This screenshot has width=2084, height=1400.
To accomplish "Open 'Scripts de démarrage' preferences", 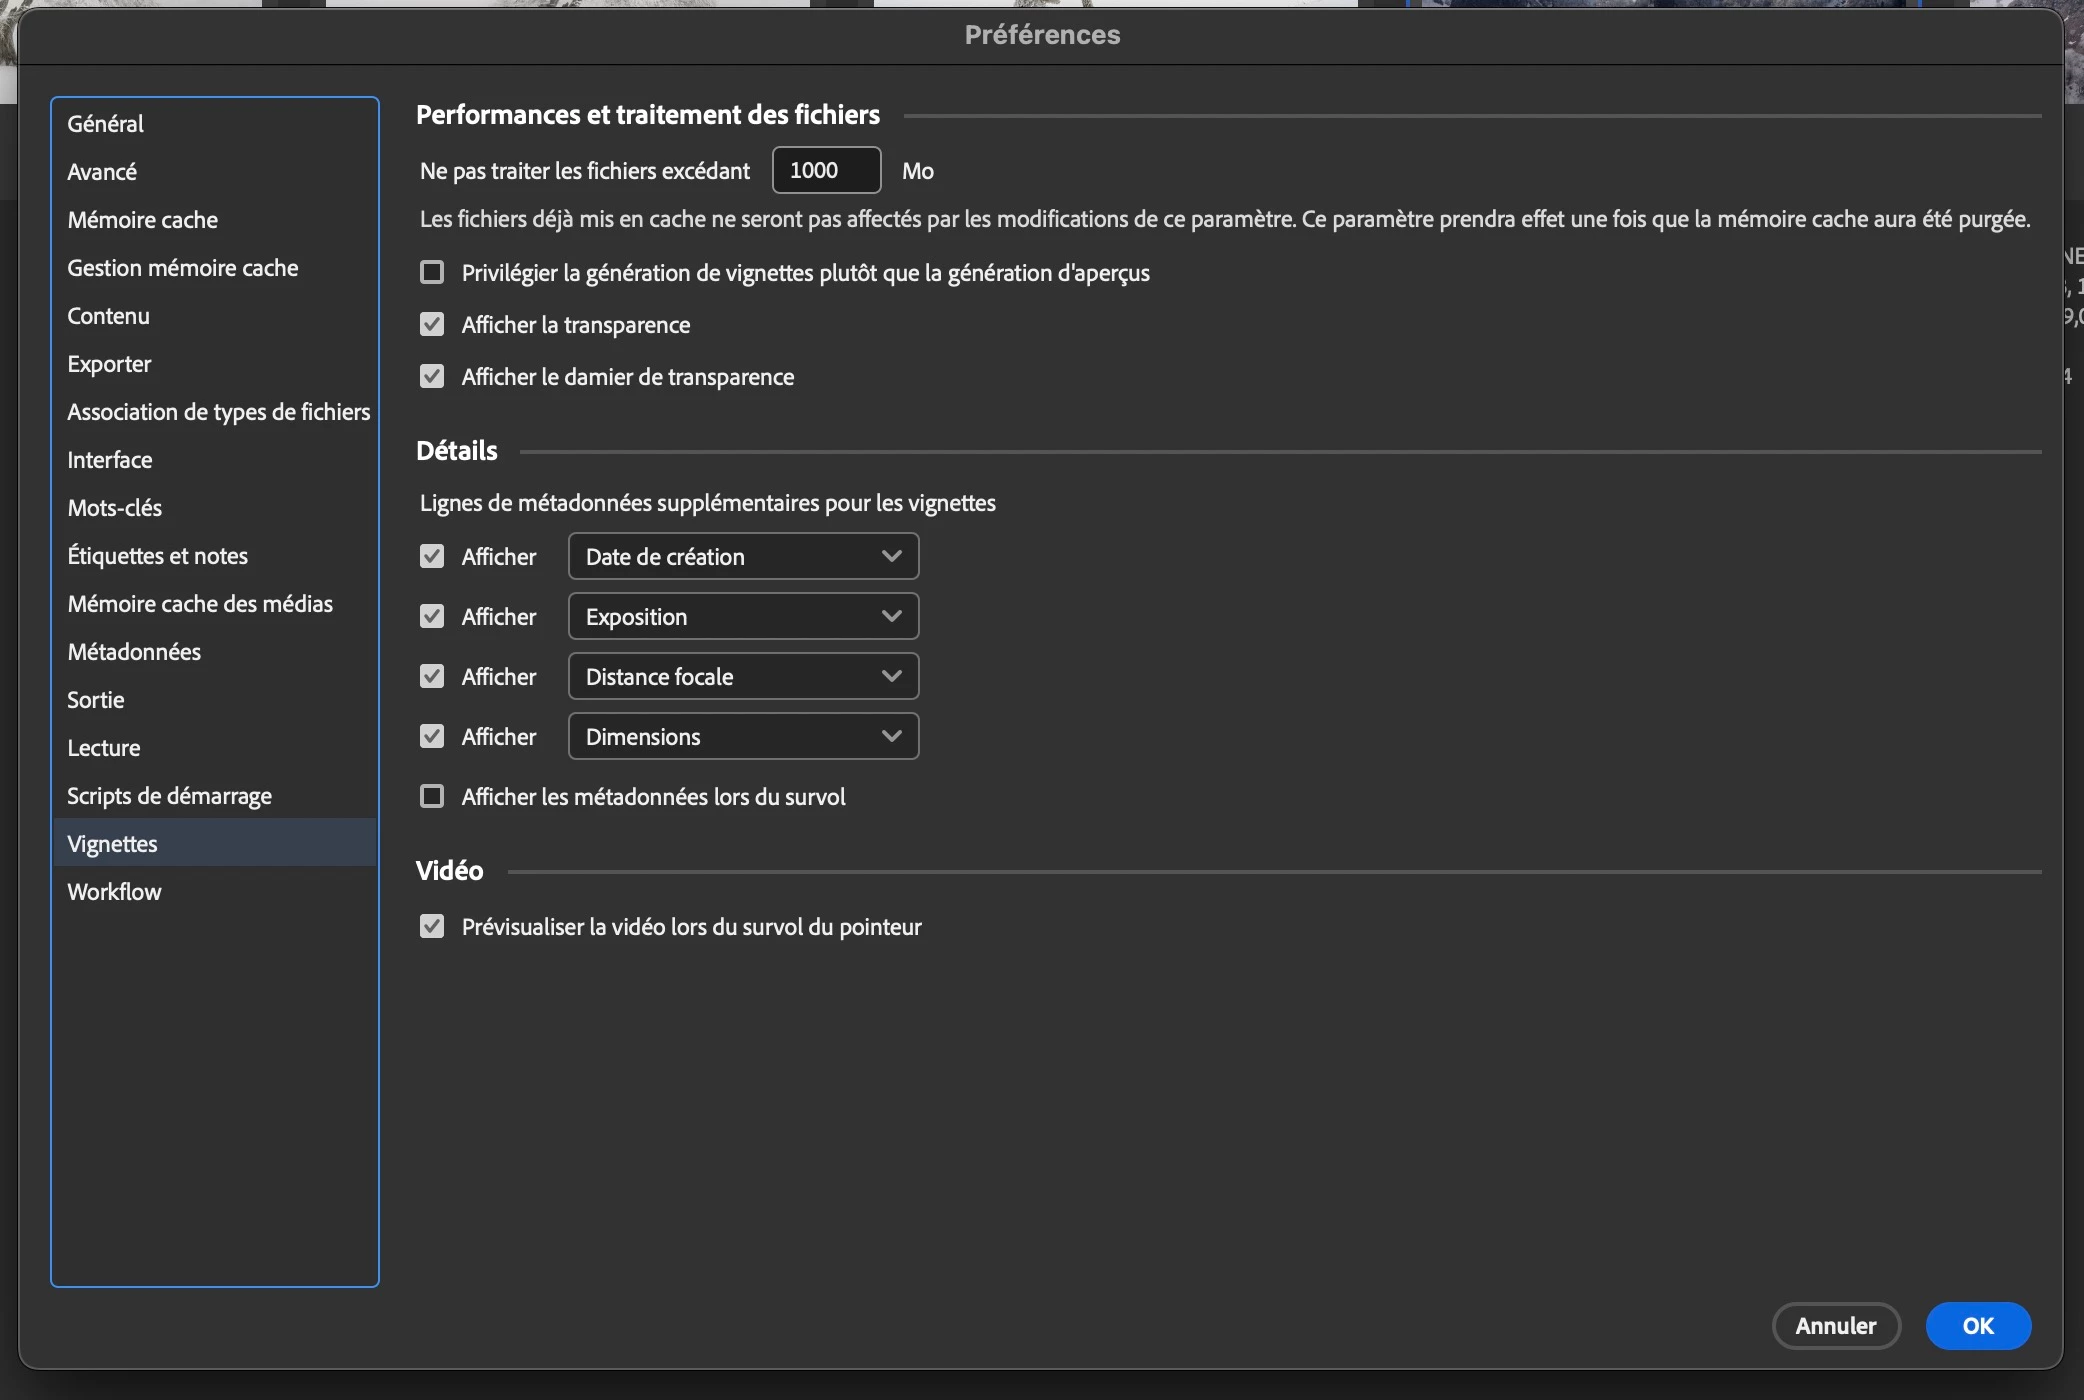I will point(170,796).
